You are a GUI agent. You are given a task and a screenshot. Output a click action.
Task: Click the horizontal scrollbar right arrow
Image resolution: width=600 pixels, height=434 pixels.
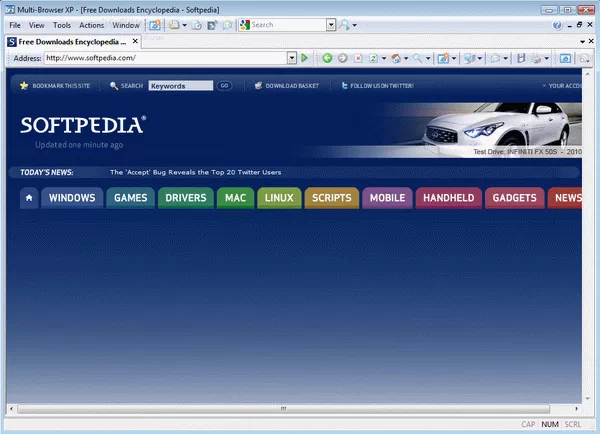(576, 409)
